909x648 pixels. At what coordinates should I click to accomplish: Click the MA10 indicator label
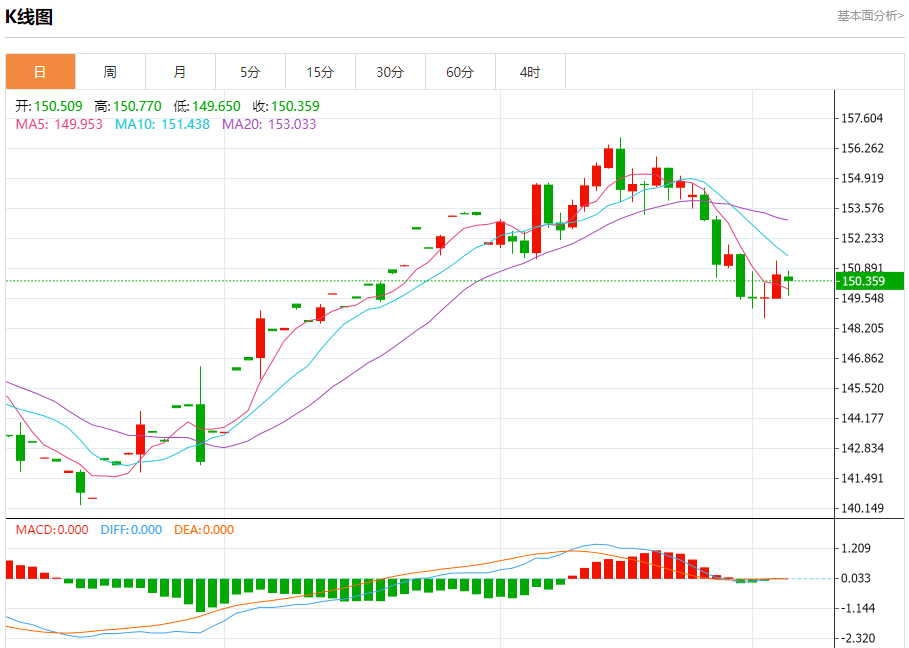[x=162, y=124]
